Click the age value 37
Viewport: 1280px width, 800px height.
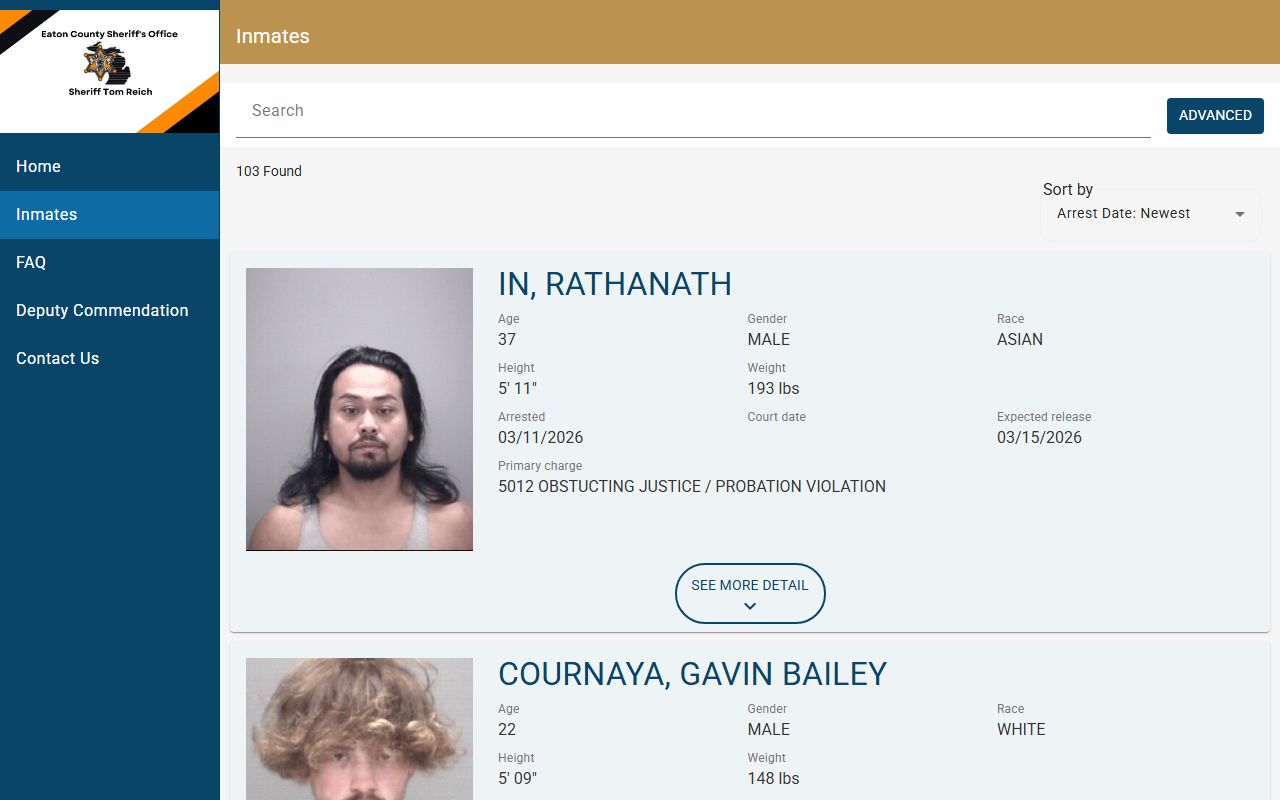[x=507, y=340]
